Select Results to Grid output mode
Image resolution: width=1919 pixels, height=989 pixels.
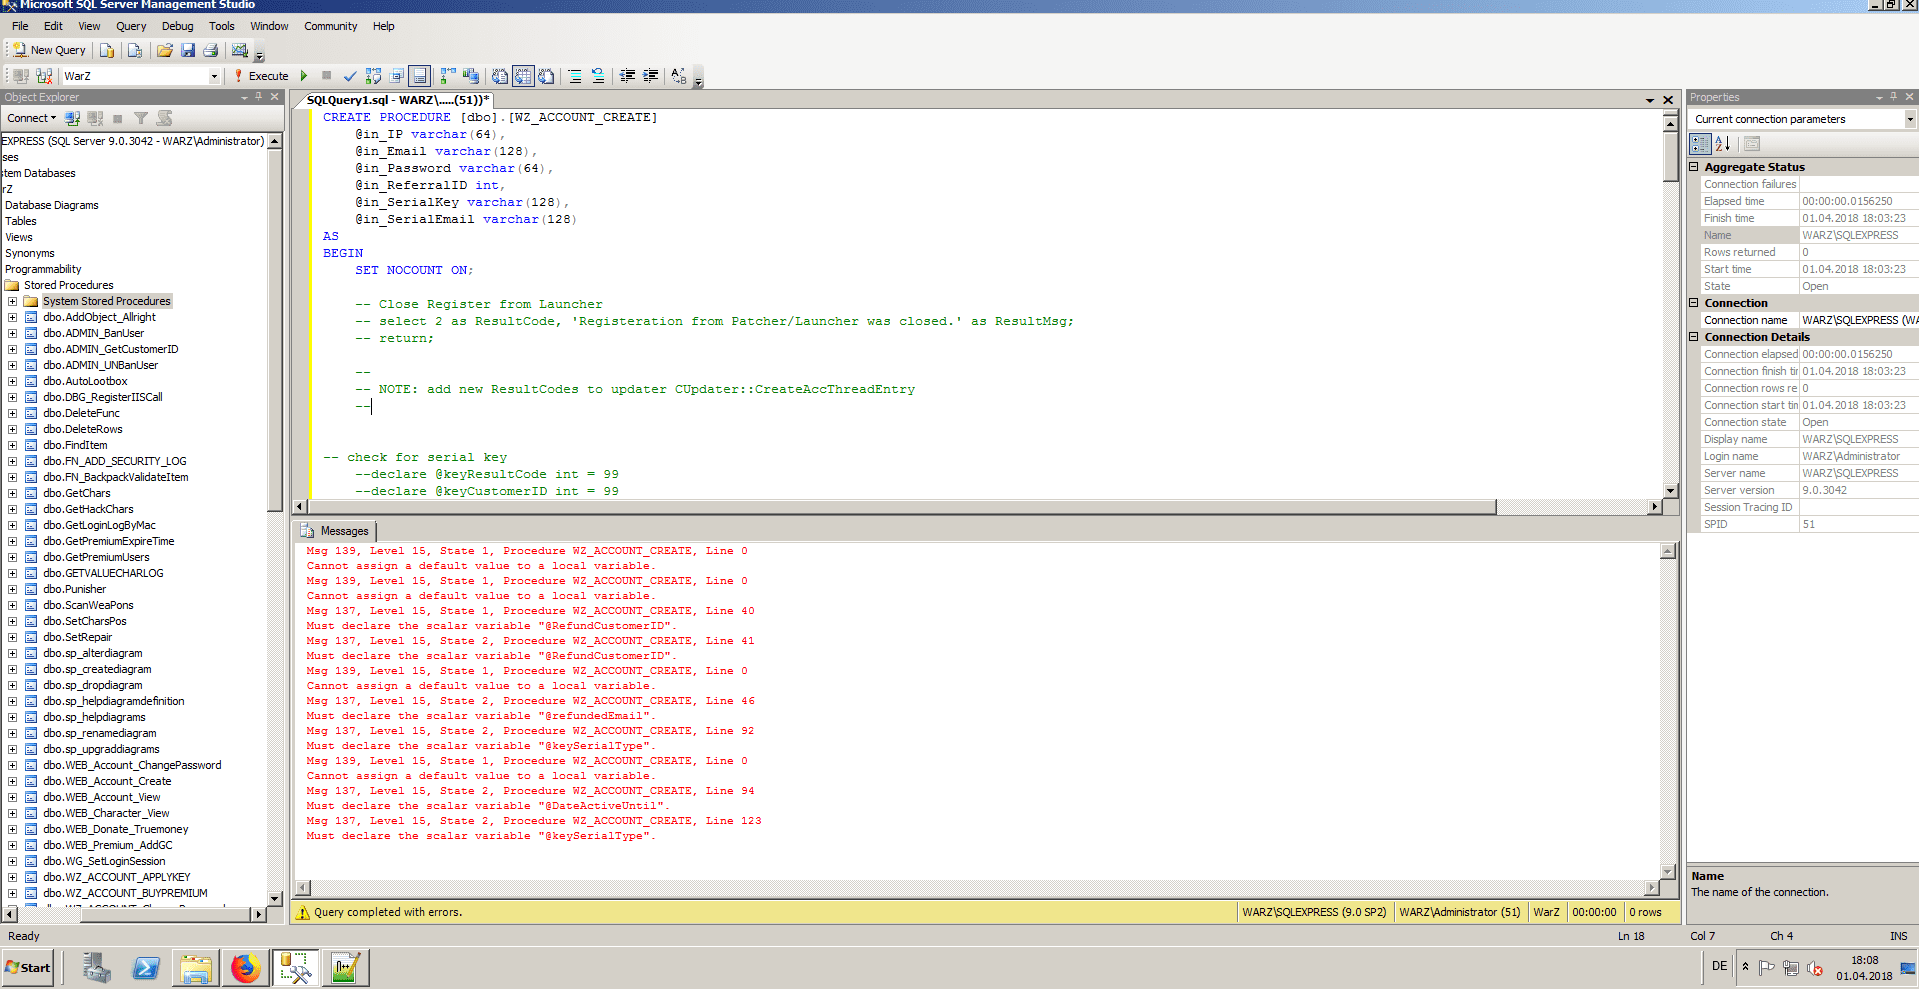523,76
